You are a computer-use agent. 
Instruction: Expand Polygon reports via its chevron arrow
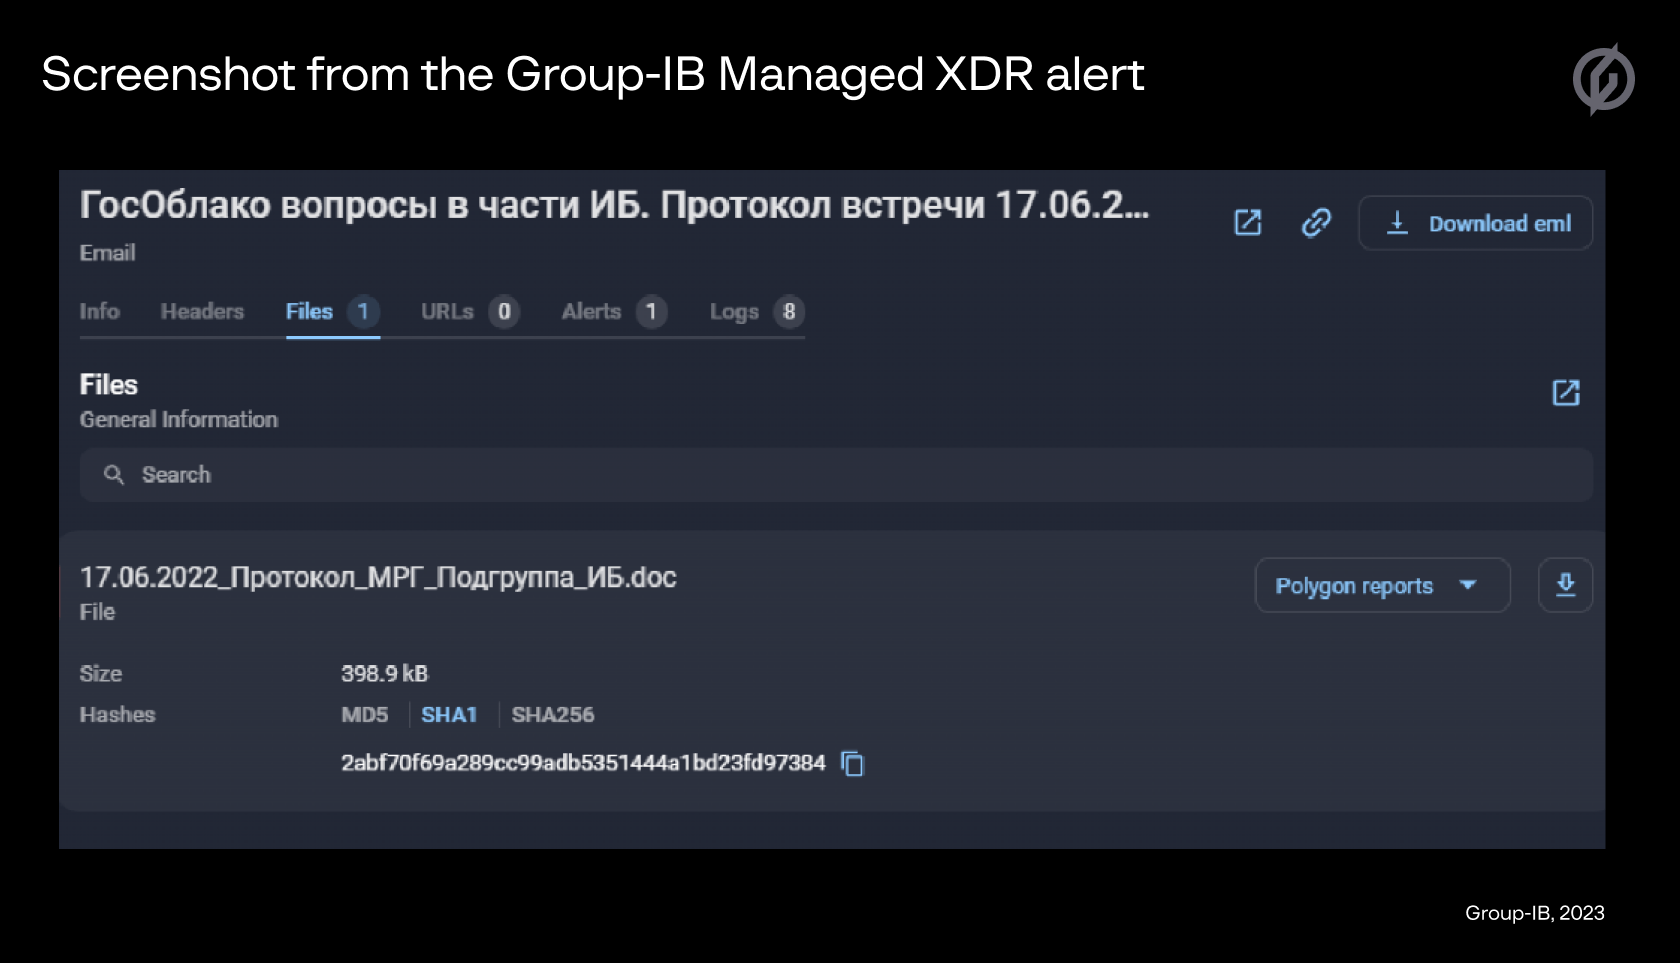tap(1468, 587)
